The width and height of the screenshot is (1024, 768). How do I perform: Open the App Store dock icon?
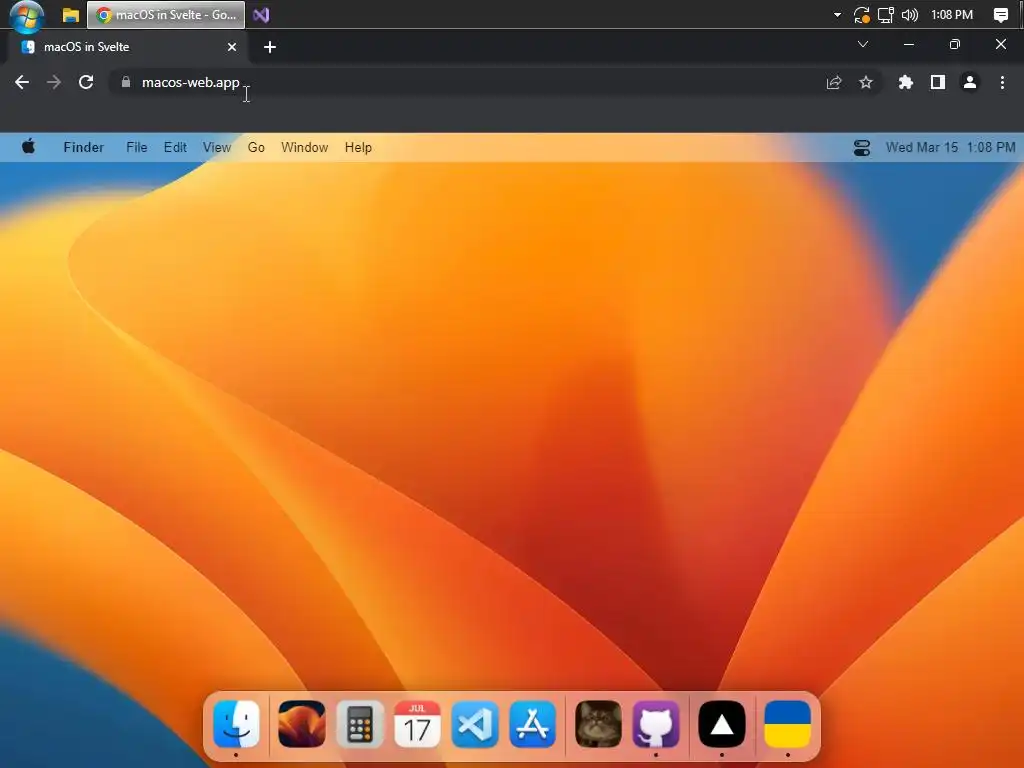point(533,724)
